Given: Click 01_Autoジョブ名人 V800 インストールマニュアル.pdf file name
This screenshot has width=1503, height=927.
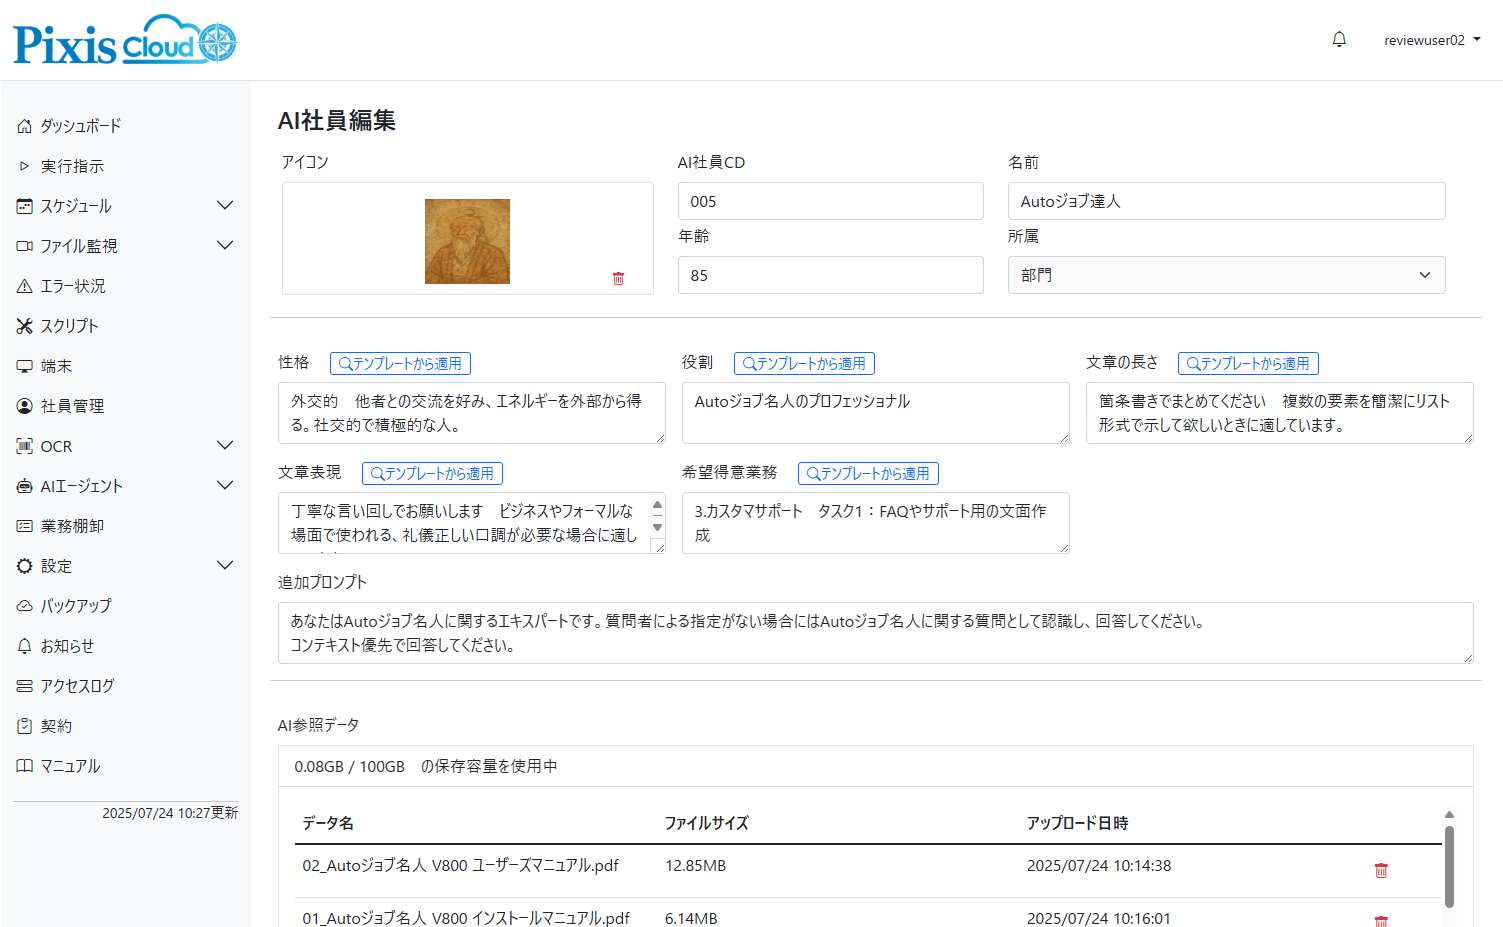Looking at the screenshot, I should click(x=466, y=918).
